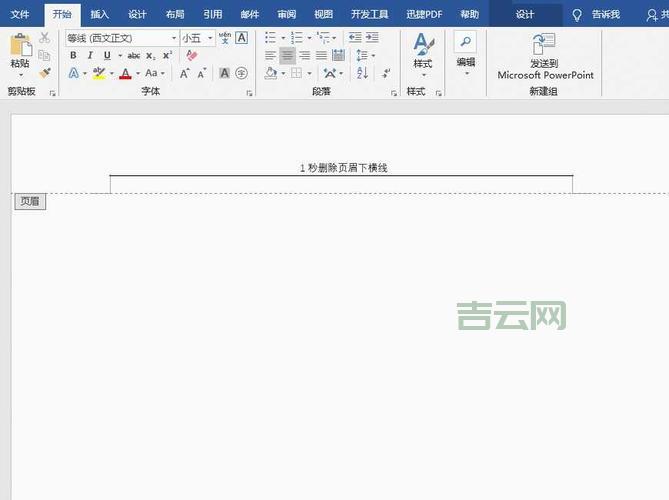Screen dimensions: 669x500
Task: Switch to the 审阅 Review tab
Action: (286, 15)
